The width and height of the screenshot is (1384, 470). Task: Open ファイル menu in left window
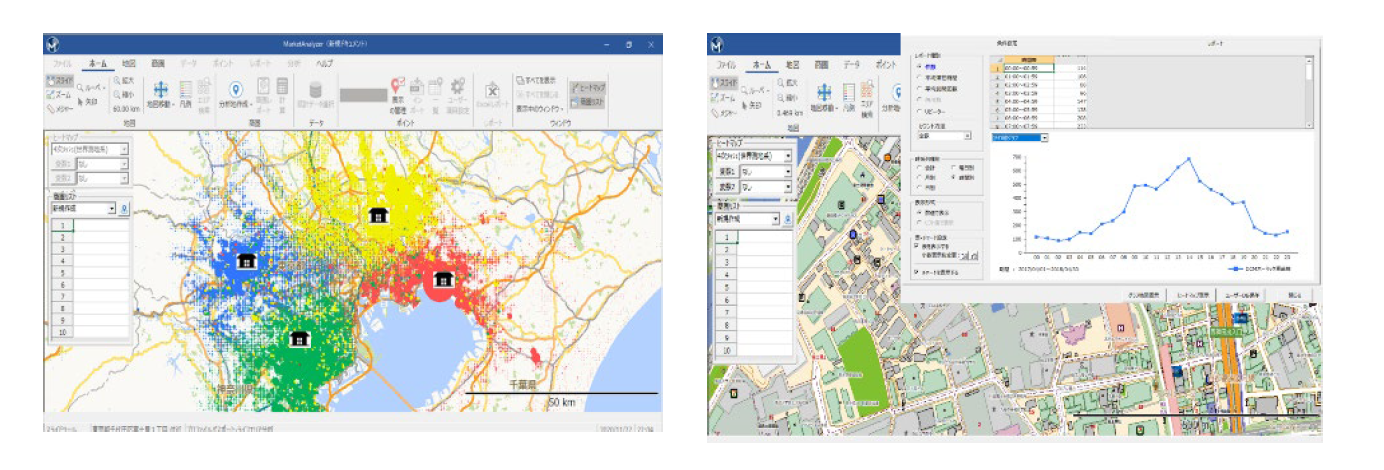point(63,62)
